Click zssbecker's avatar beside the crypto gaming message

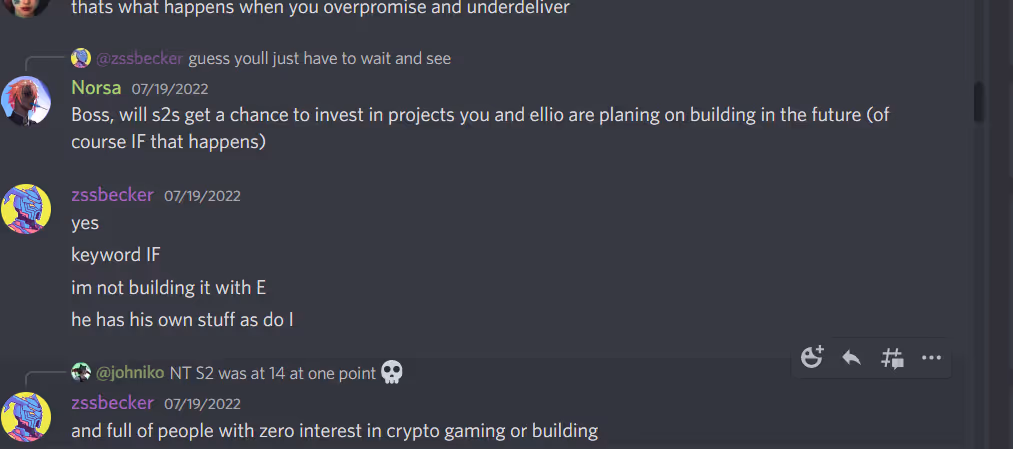(26, 417)
